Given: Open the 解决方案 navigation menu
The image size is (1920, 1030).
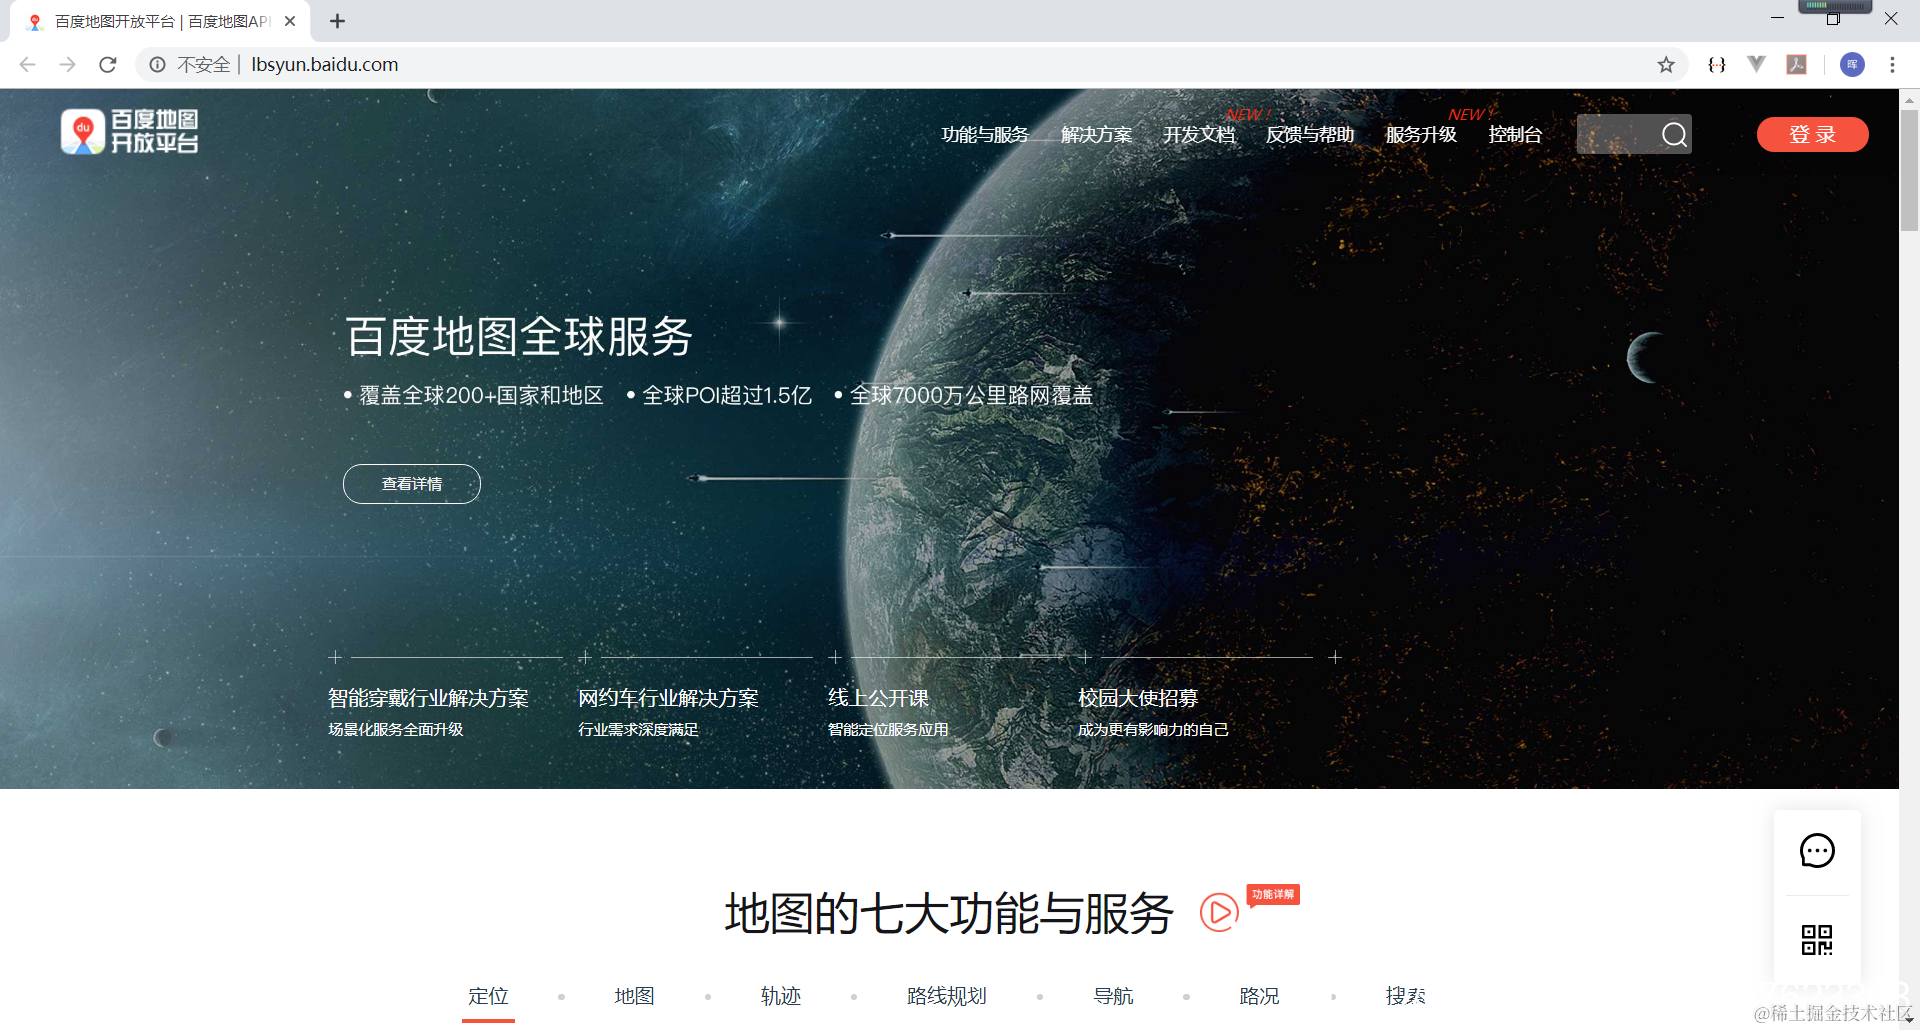Looking at the screenshot, I should (x=1096, y=134).
